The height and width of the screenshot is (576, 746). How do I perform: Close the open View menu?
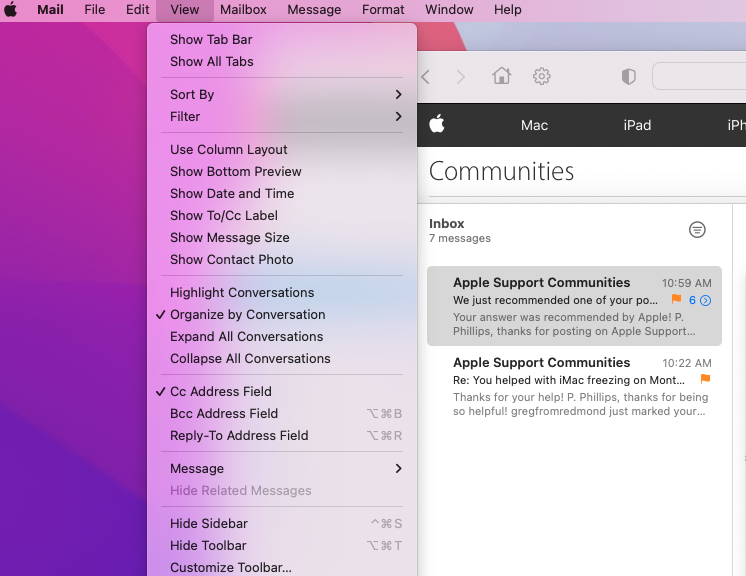[x=185, y=10]
